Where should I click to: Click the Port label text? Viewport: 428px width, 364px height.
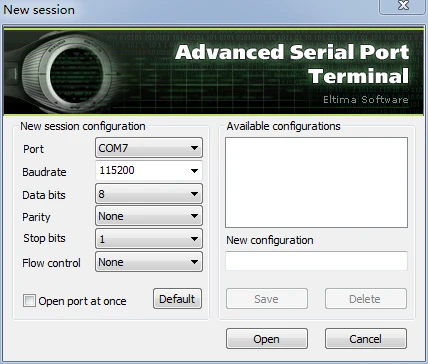tap(33, 149)
